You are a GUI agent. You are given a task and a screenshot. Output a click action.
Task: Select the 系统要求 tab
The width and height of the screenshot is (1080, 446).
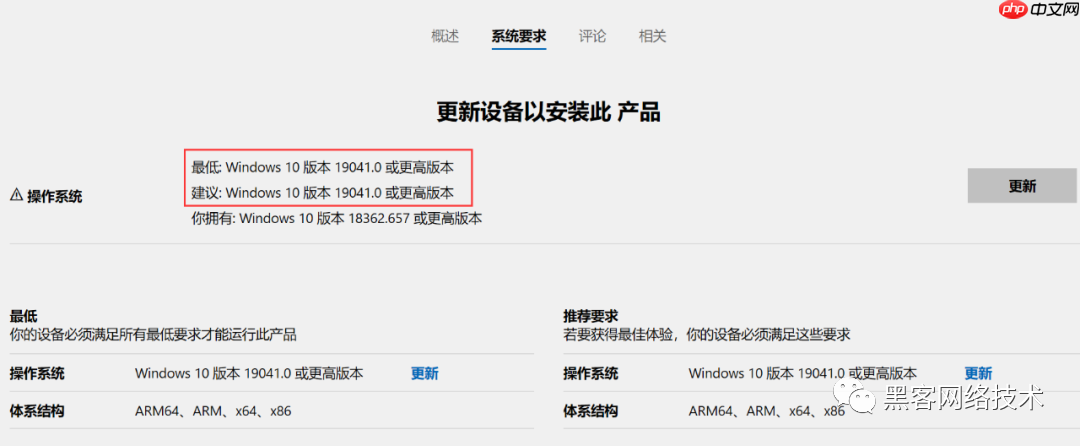[x=519, y=36]
